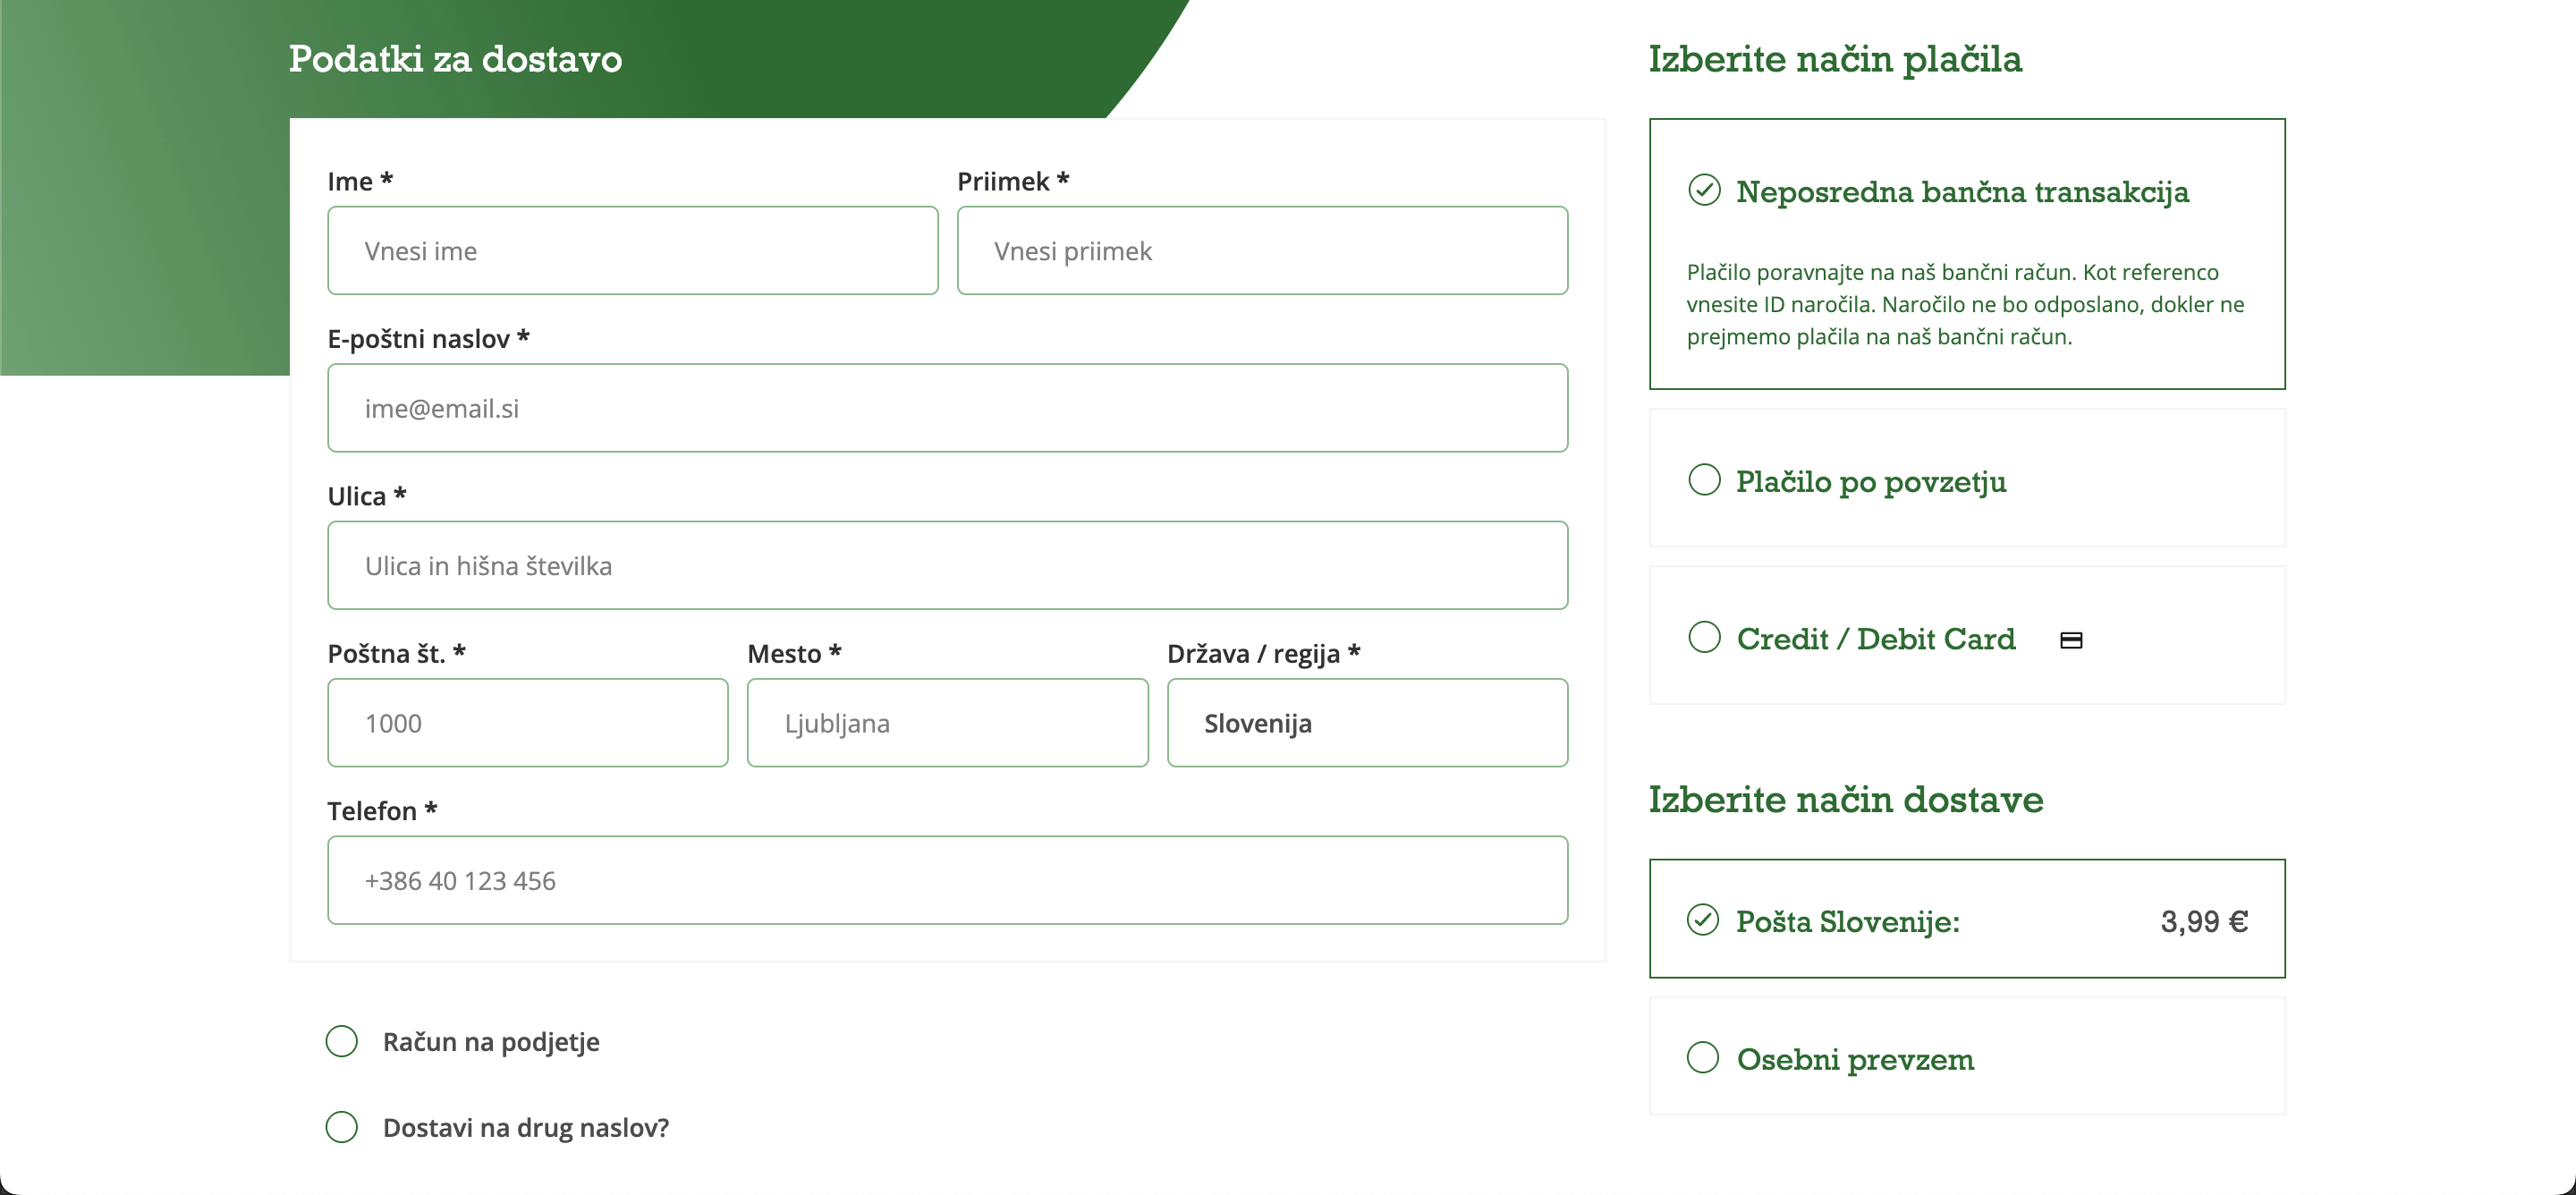Enable Račun na podjetje option
Image resolution: width=2576 pixels, height=1195 pixels.
[x=342, y=1041]
